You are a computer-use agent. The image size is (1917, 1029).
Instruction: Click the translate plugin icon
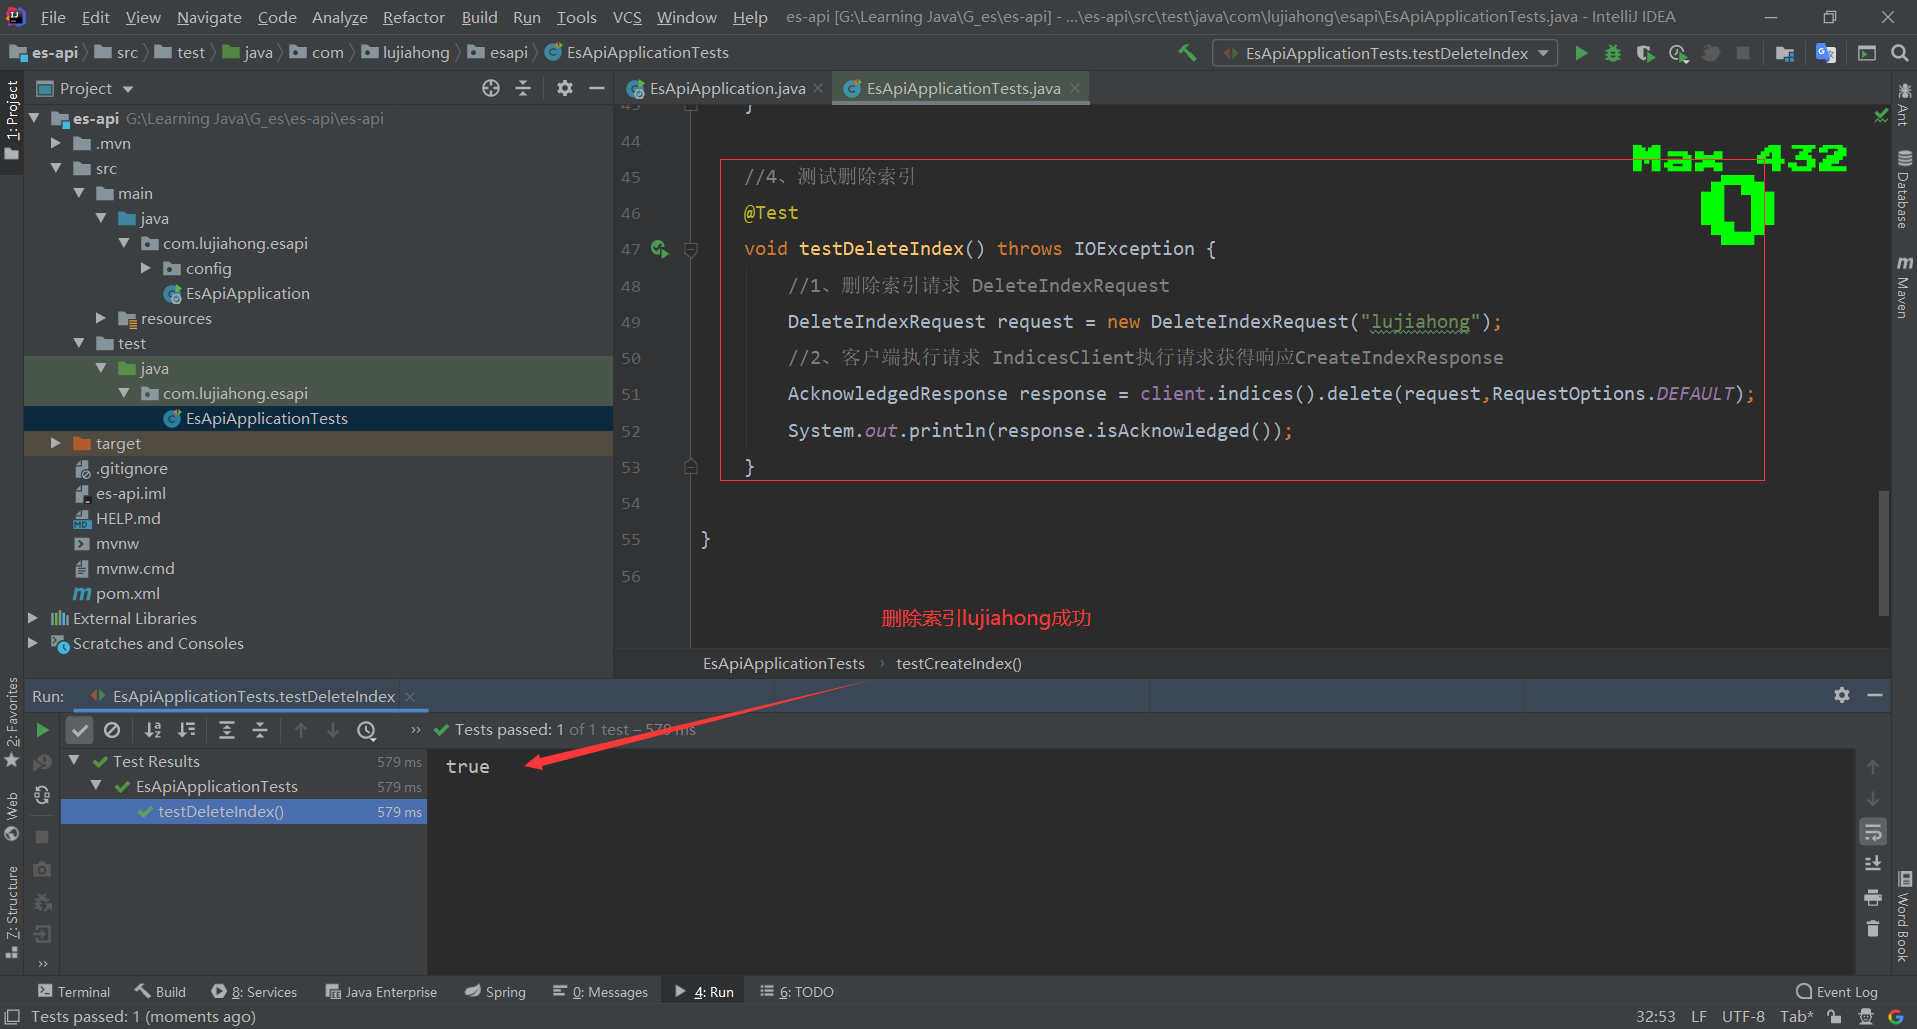[x=1825, y=53]
